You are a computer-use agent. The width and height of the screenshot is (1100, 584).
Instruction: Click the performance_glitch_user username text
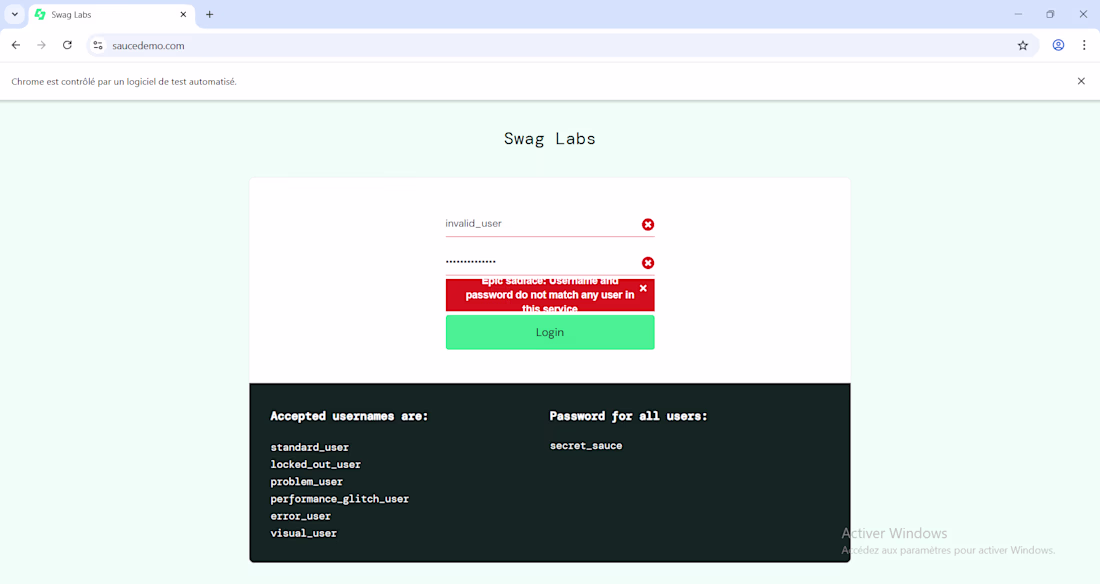(x=340, y=499)
